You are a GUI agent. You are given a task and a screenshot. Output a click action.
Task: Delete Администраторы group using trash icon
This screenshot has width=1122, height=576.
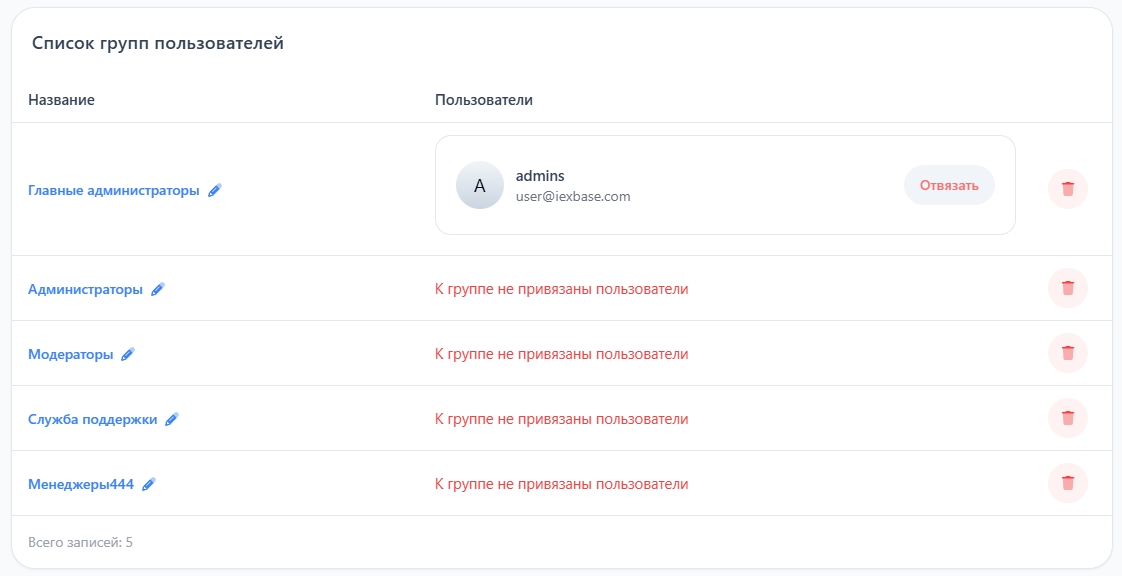pyautogui.click(x=1067, y=288)
